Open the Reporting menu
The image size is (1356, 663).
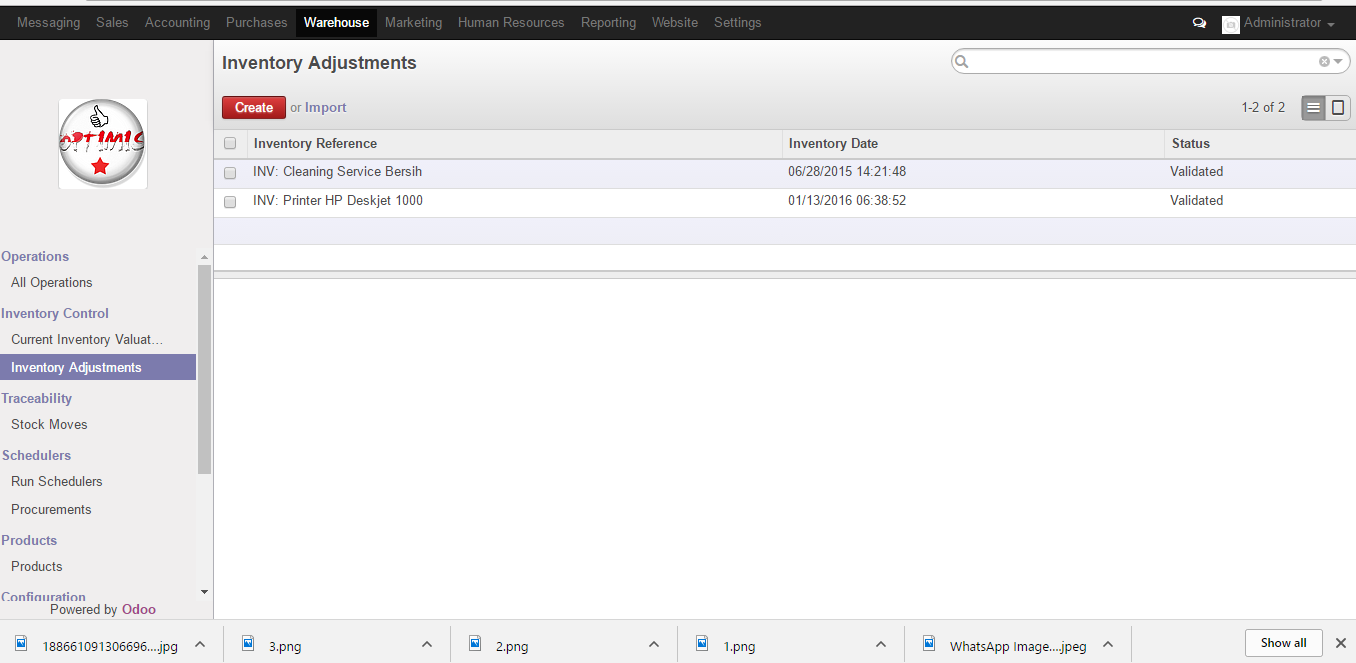[x=608, y=22]
